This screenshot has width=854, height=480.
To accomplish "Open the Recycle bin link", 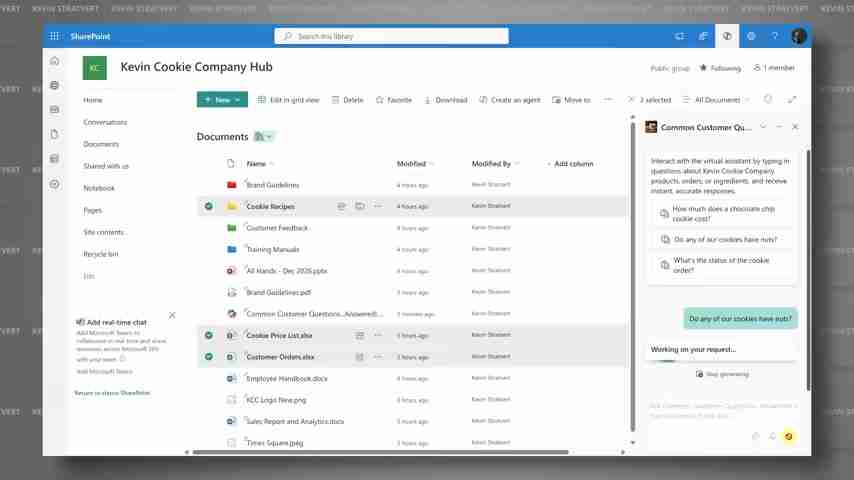I will tap(101, 254).
